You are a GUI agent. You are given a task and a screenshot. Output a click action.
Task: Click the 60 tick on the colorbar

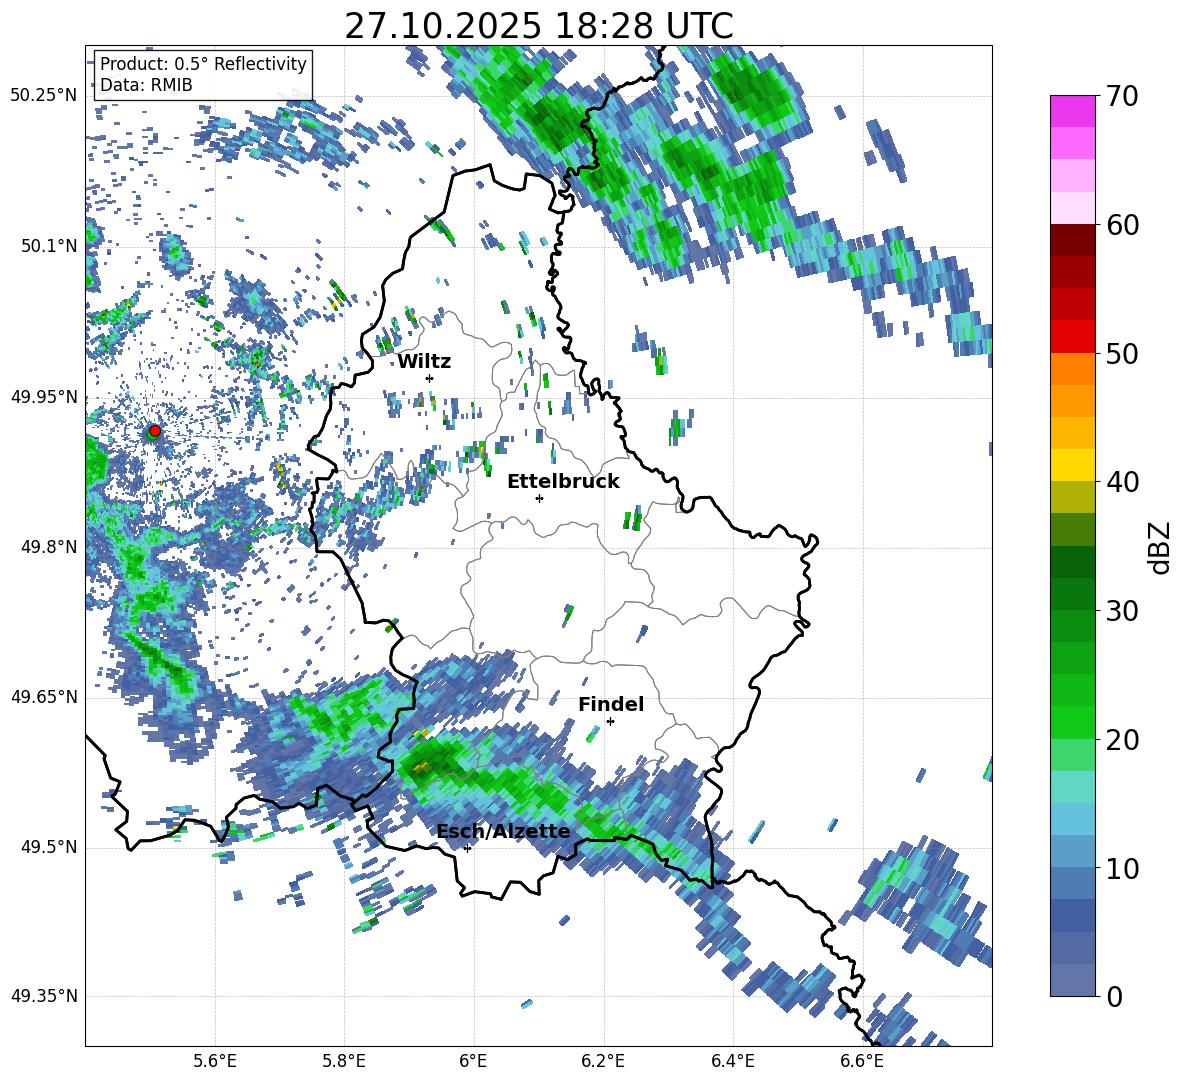tap(1121, 225)
